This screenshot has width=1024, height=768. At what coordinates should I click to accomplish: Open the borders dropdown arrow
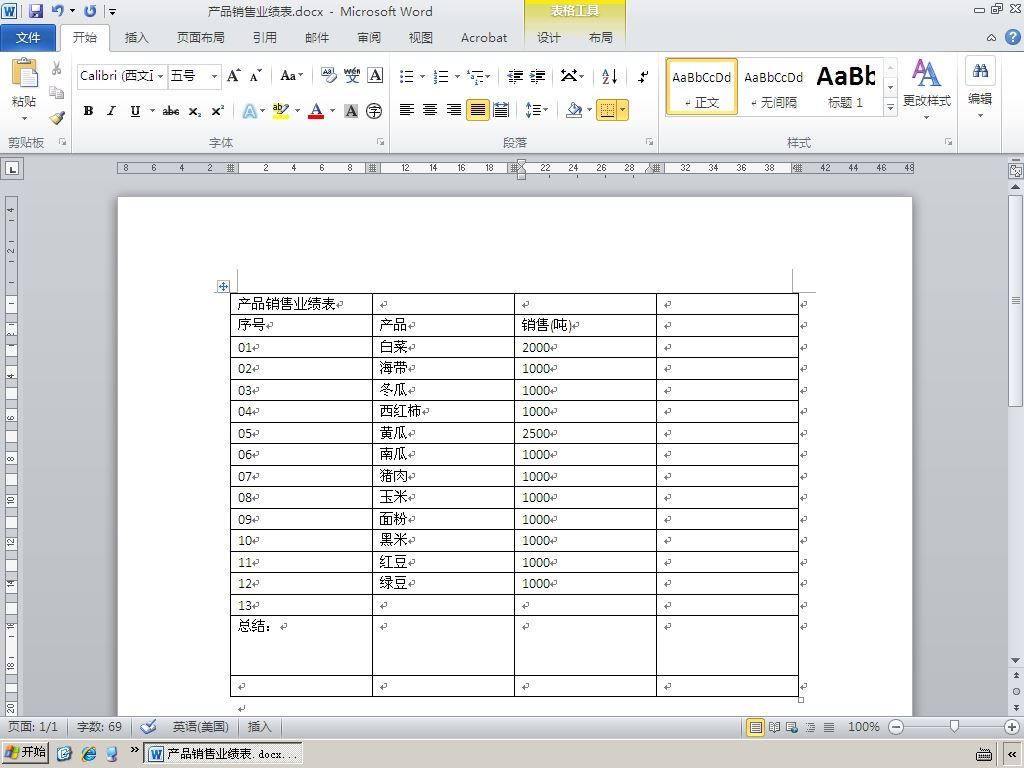623,110
